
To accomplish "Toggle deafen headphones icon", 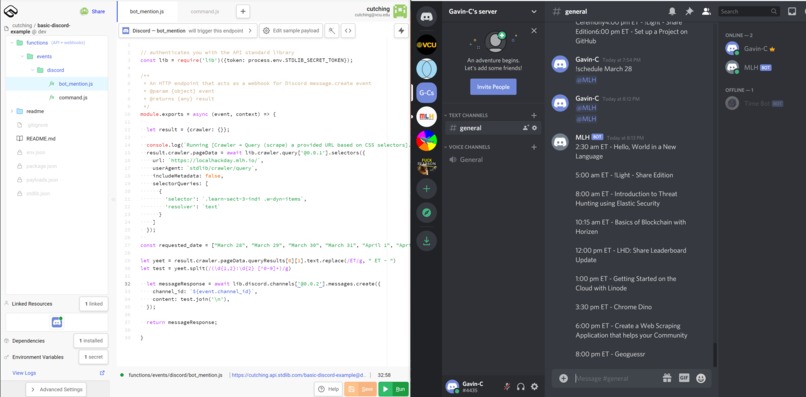I will [x=521, y=387].
